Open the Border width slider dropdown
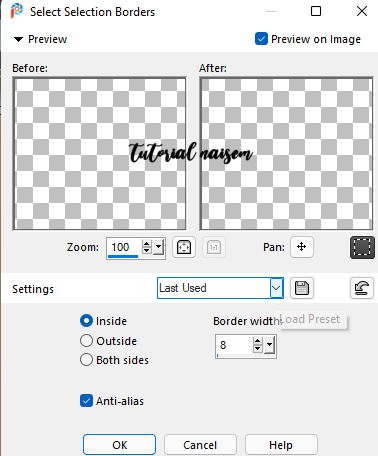Screen dimensions: 378x456 click(x=270, y=345)
